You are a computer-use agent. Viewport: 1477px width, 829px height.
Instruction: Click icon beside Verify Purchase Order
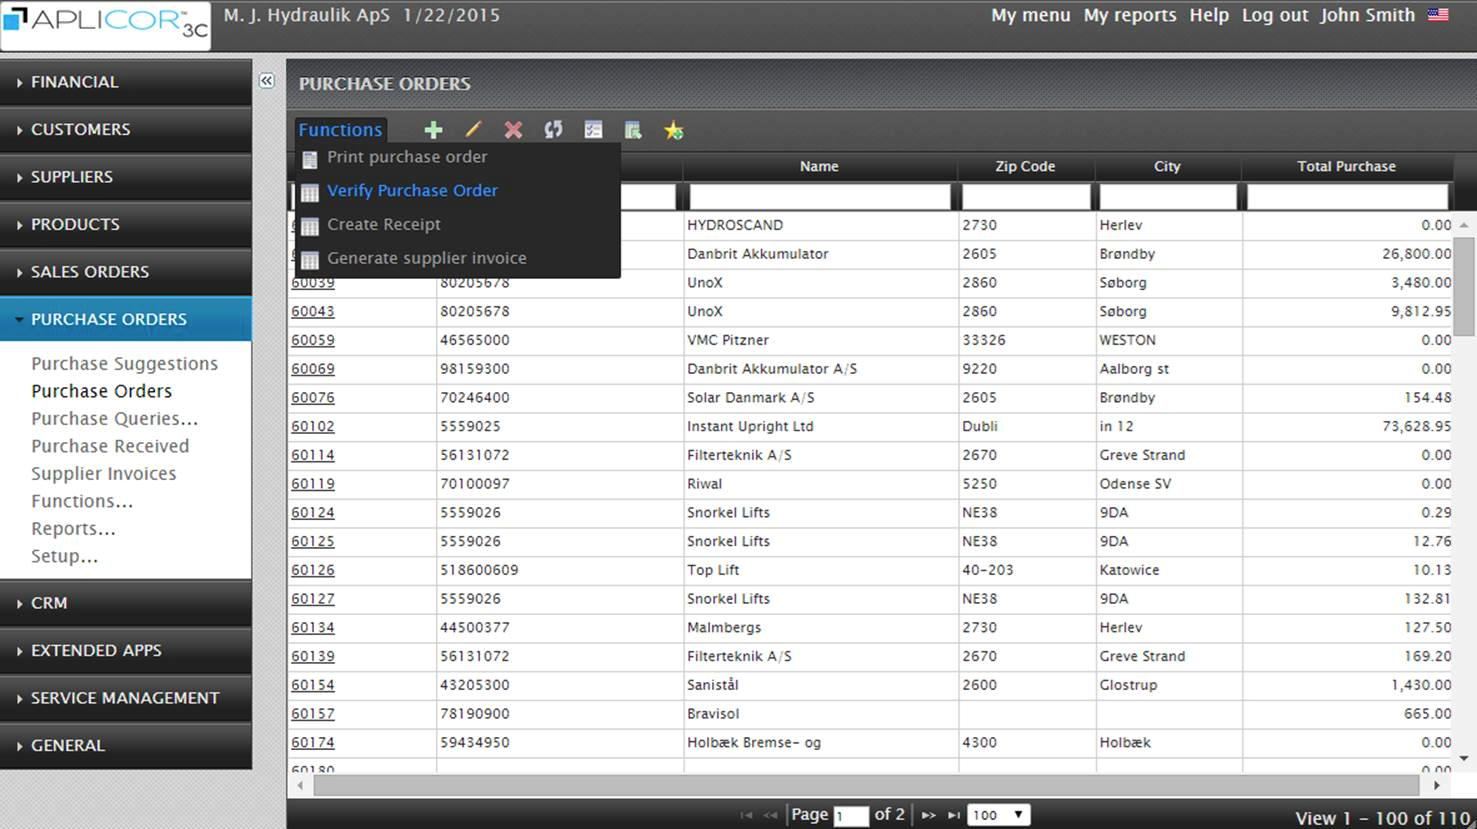click(x=310, y=193)
